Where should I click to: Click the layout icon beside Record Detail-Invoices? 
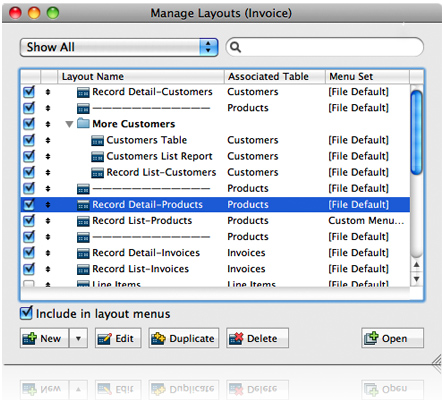83,253
